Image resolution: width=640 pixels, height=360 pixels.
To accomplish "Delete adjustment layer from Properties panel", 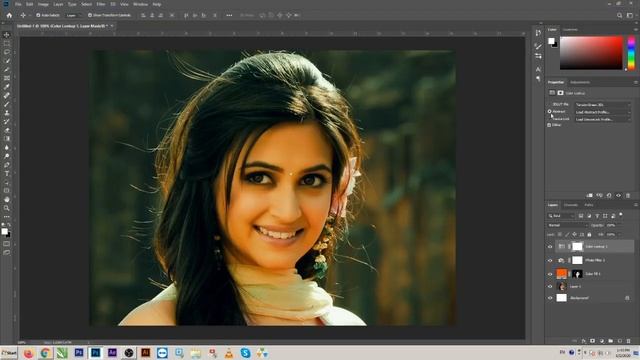I will coord(628,196).
